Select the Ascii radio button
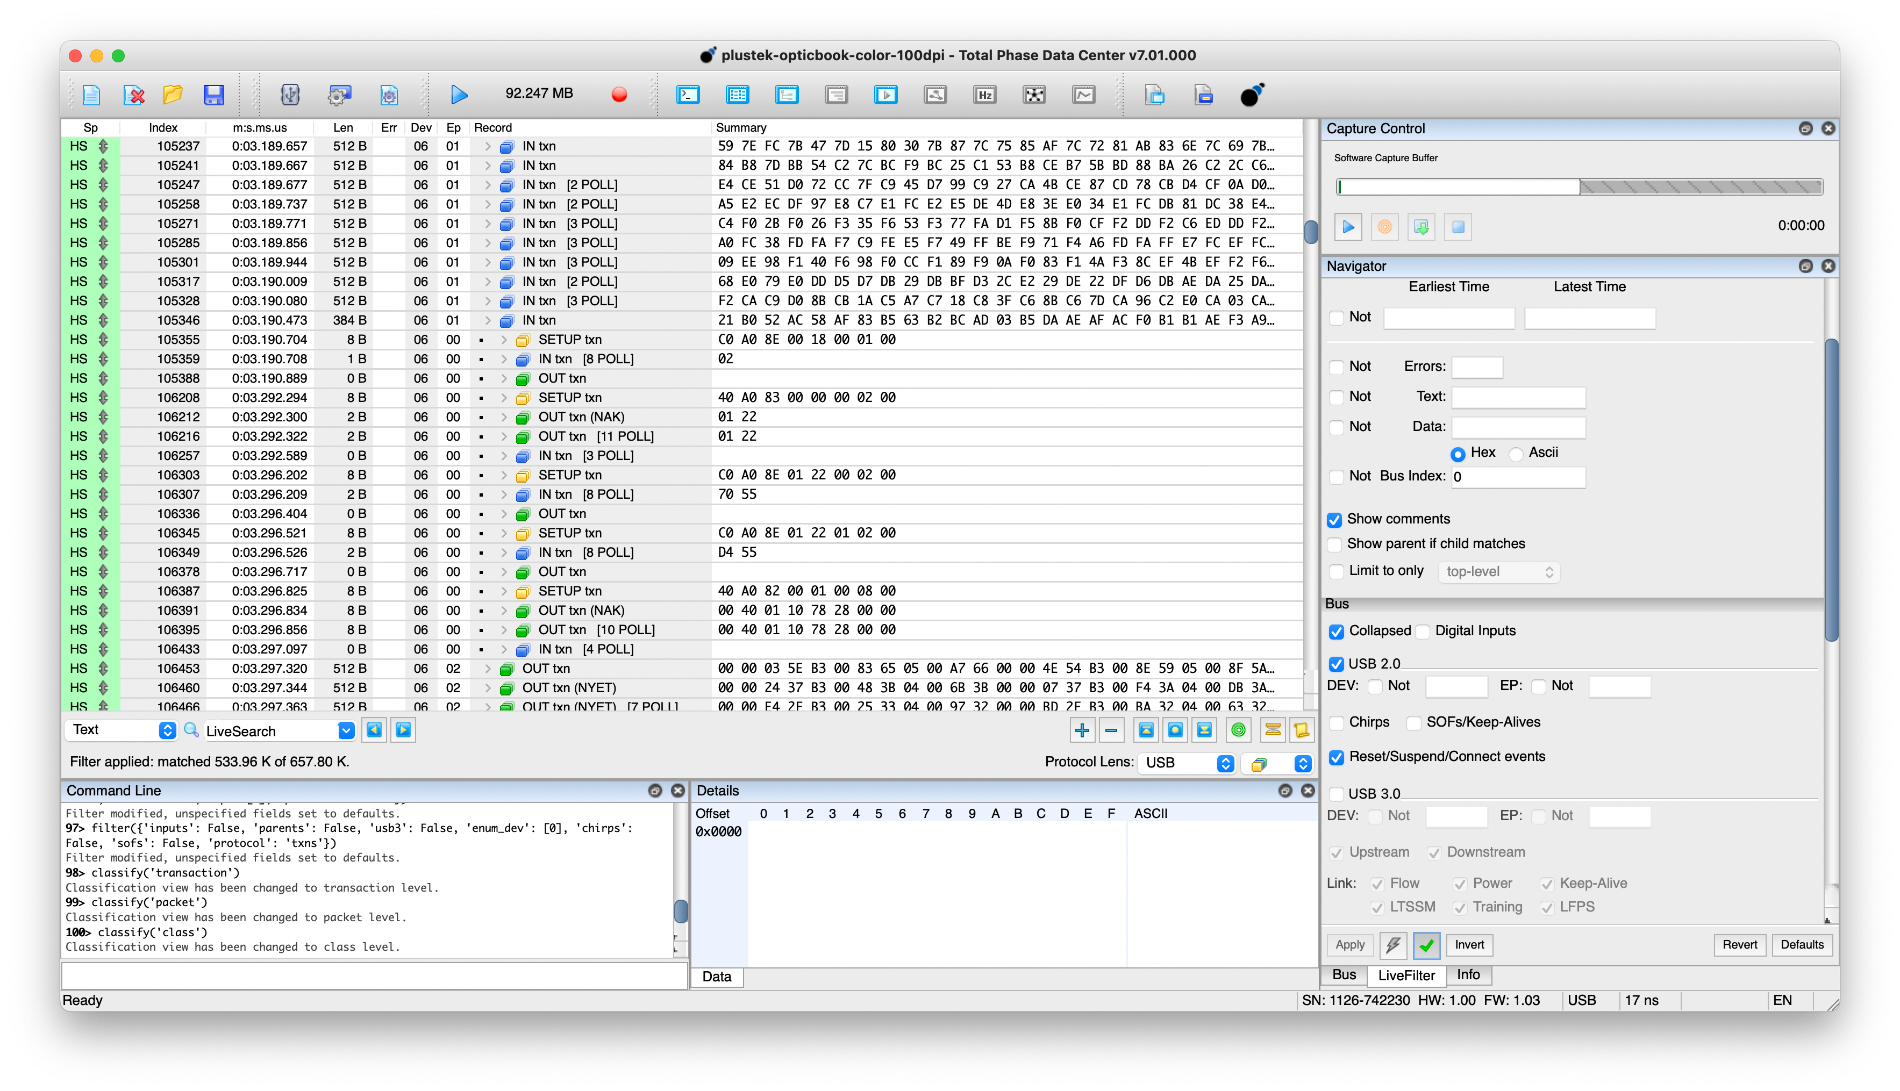This screenshot has height=1091, width=1900. (x=1516, y=454)
